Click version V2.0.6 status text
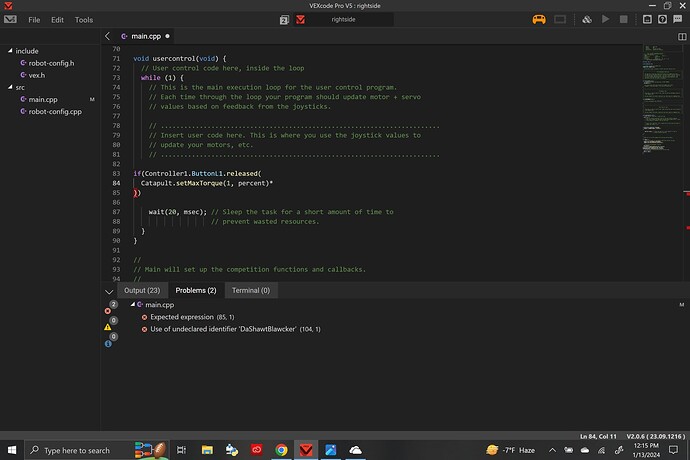Image resolution: width=690 pixels, height=460 pixels. 656,436
